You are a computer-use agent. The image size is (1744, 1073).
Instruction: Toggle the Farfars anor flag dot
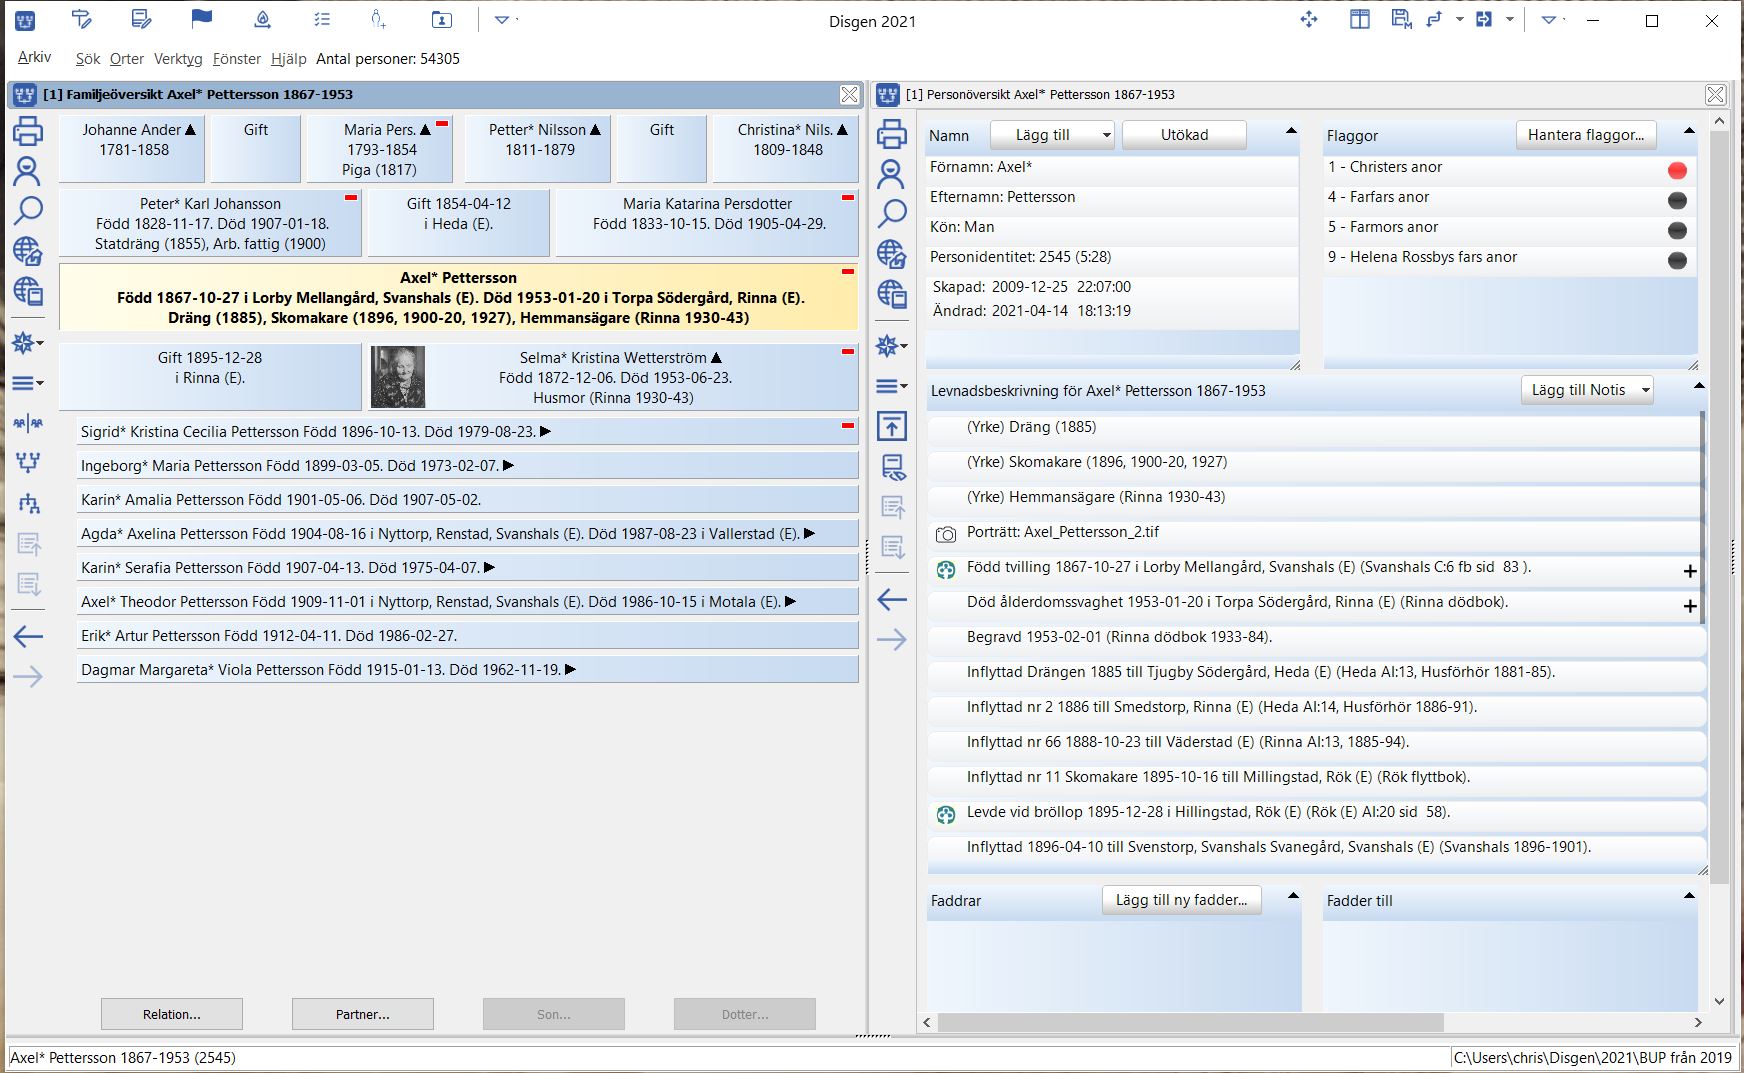point(1678,200)
